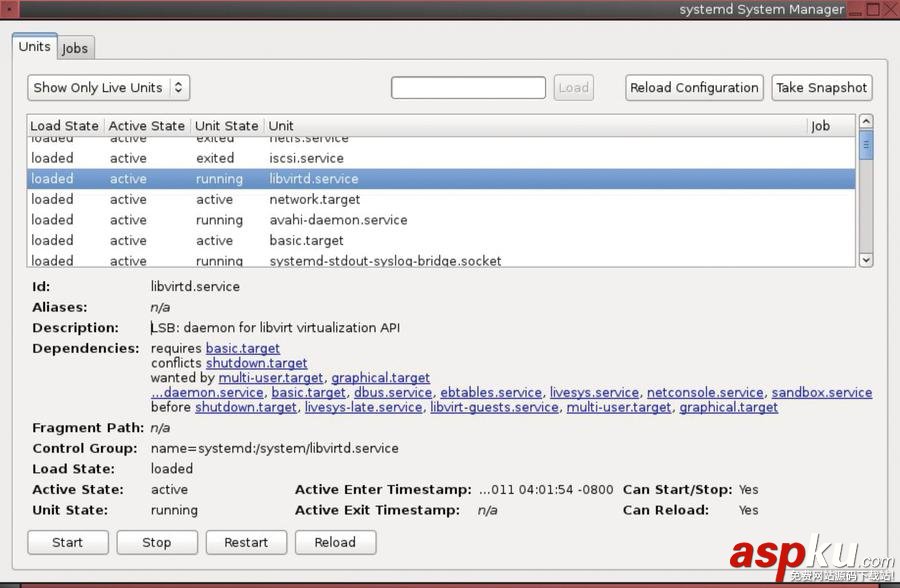Close the systemd System Manager window
This screenshot has width=900, height=588.
(x=890, y=10)
